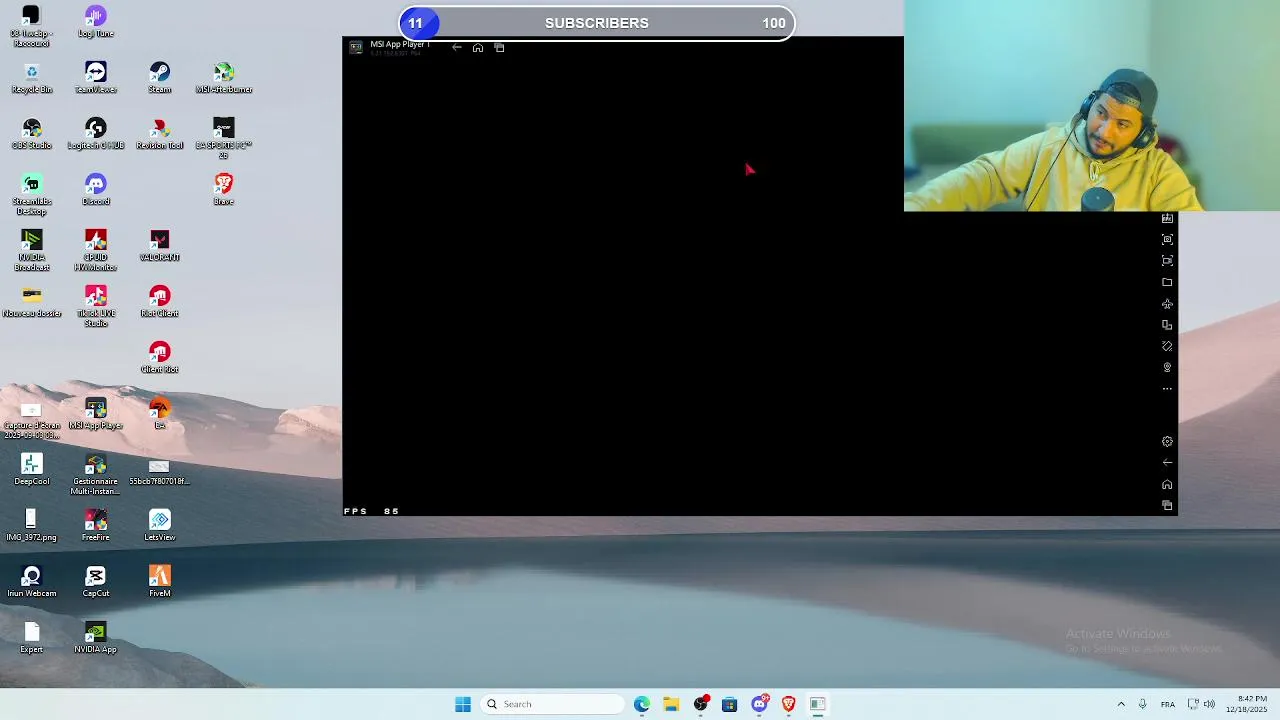Select the CapCut desktop shortcut
Image resolution: width=1280 pixels, height=720 pixels.
tap(96, 582)
